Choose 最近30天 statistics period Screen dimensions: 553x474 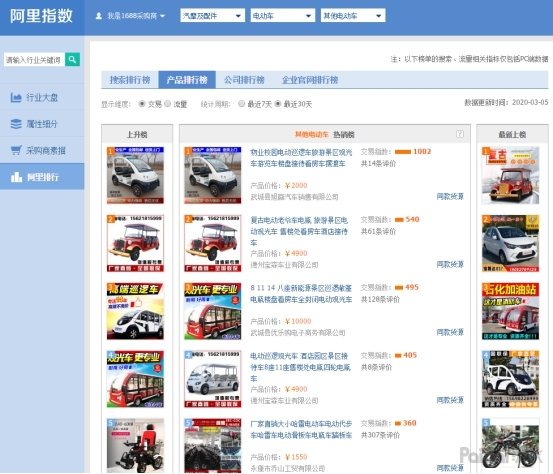point(278,104)
